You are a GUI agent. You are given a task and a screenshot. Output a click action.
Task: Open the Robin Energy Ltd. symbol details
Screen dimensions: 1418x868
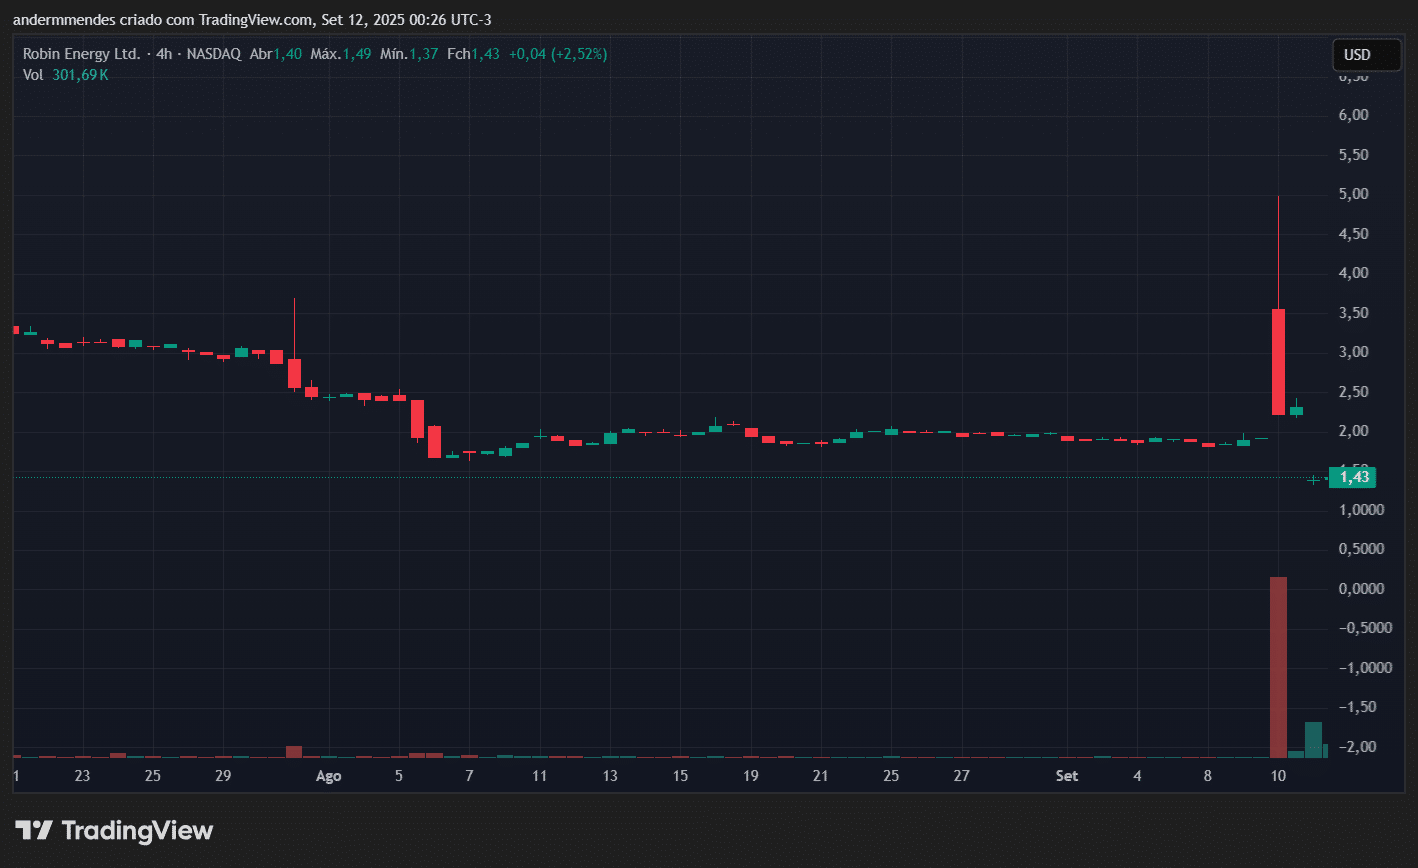82,54
